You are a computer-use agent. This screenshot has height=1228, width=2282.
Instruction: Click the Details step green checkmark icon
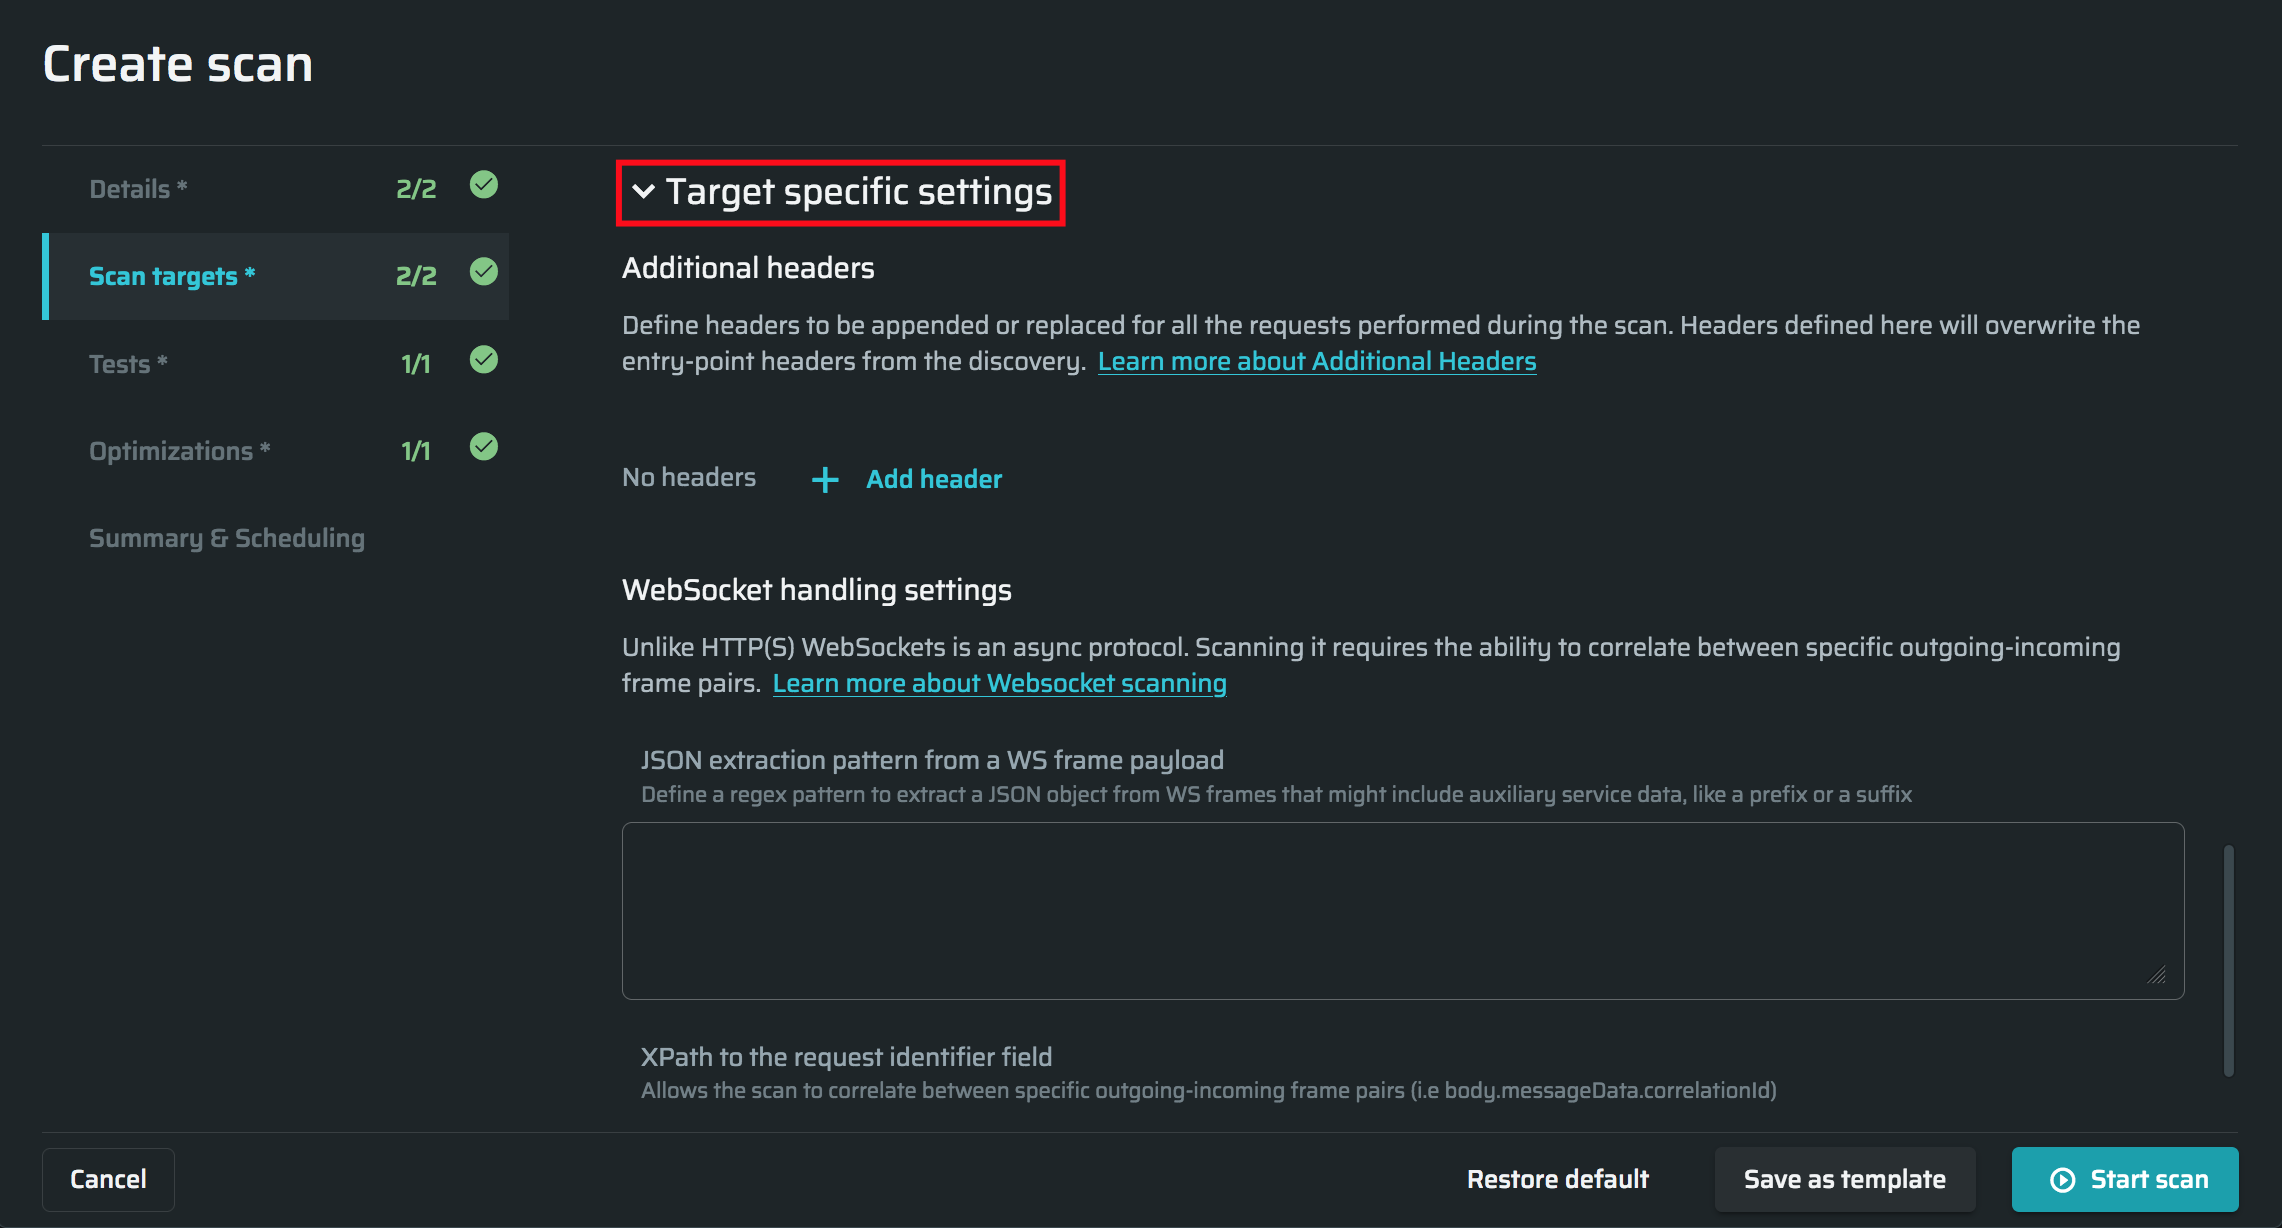pyautogui.click(x=484, y=185)
